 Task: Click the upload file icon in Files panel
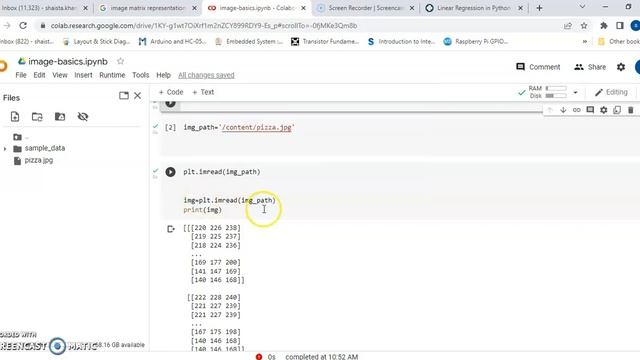coord(15,117)
